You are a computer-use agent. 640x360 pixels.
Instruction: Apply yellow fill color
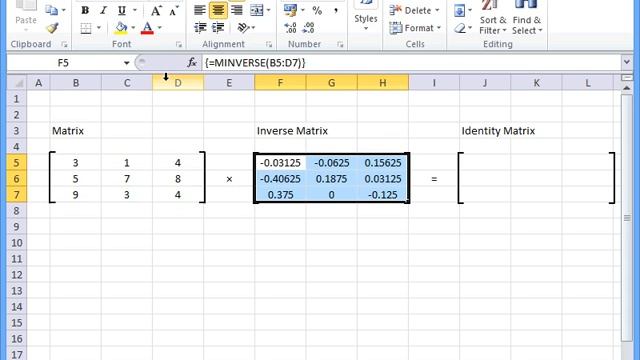[x=121, y=28]
